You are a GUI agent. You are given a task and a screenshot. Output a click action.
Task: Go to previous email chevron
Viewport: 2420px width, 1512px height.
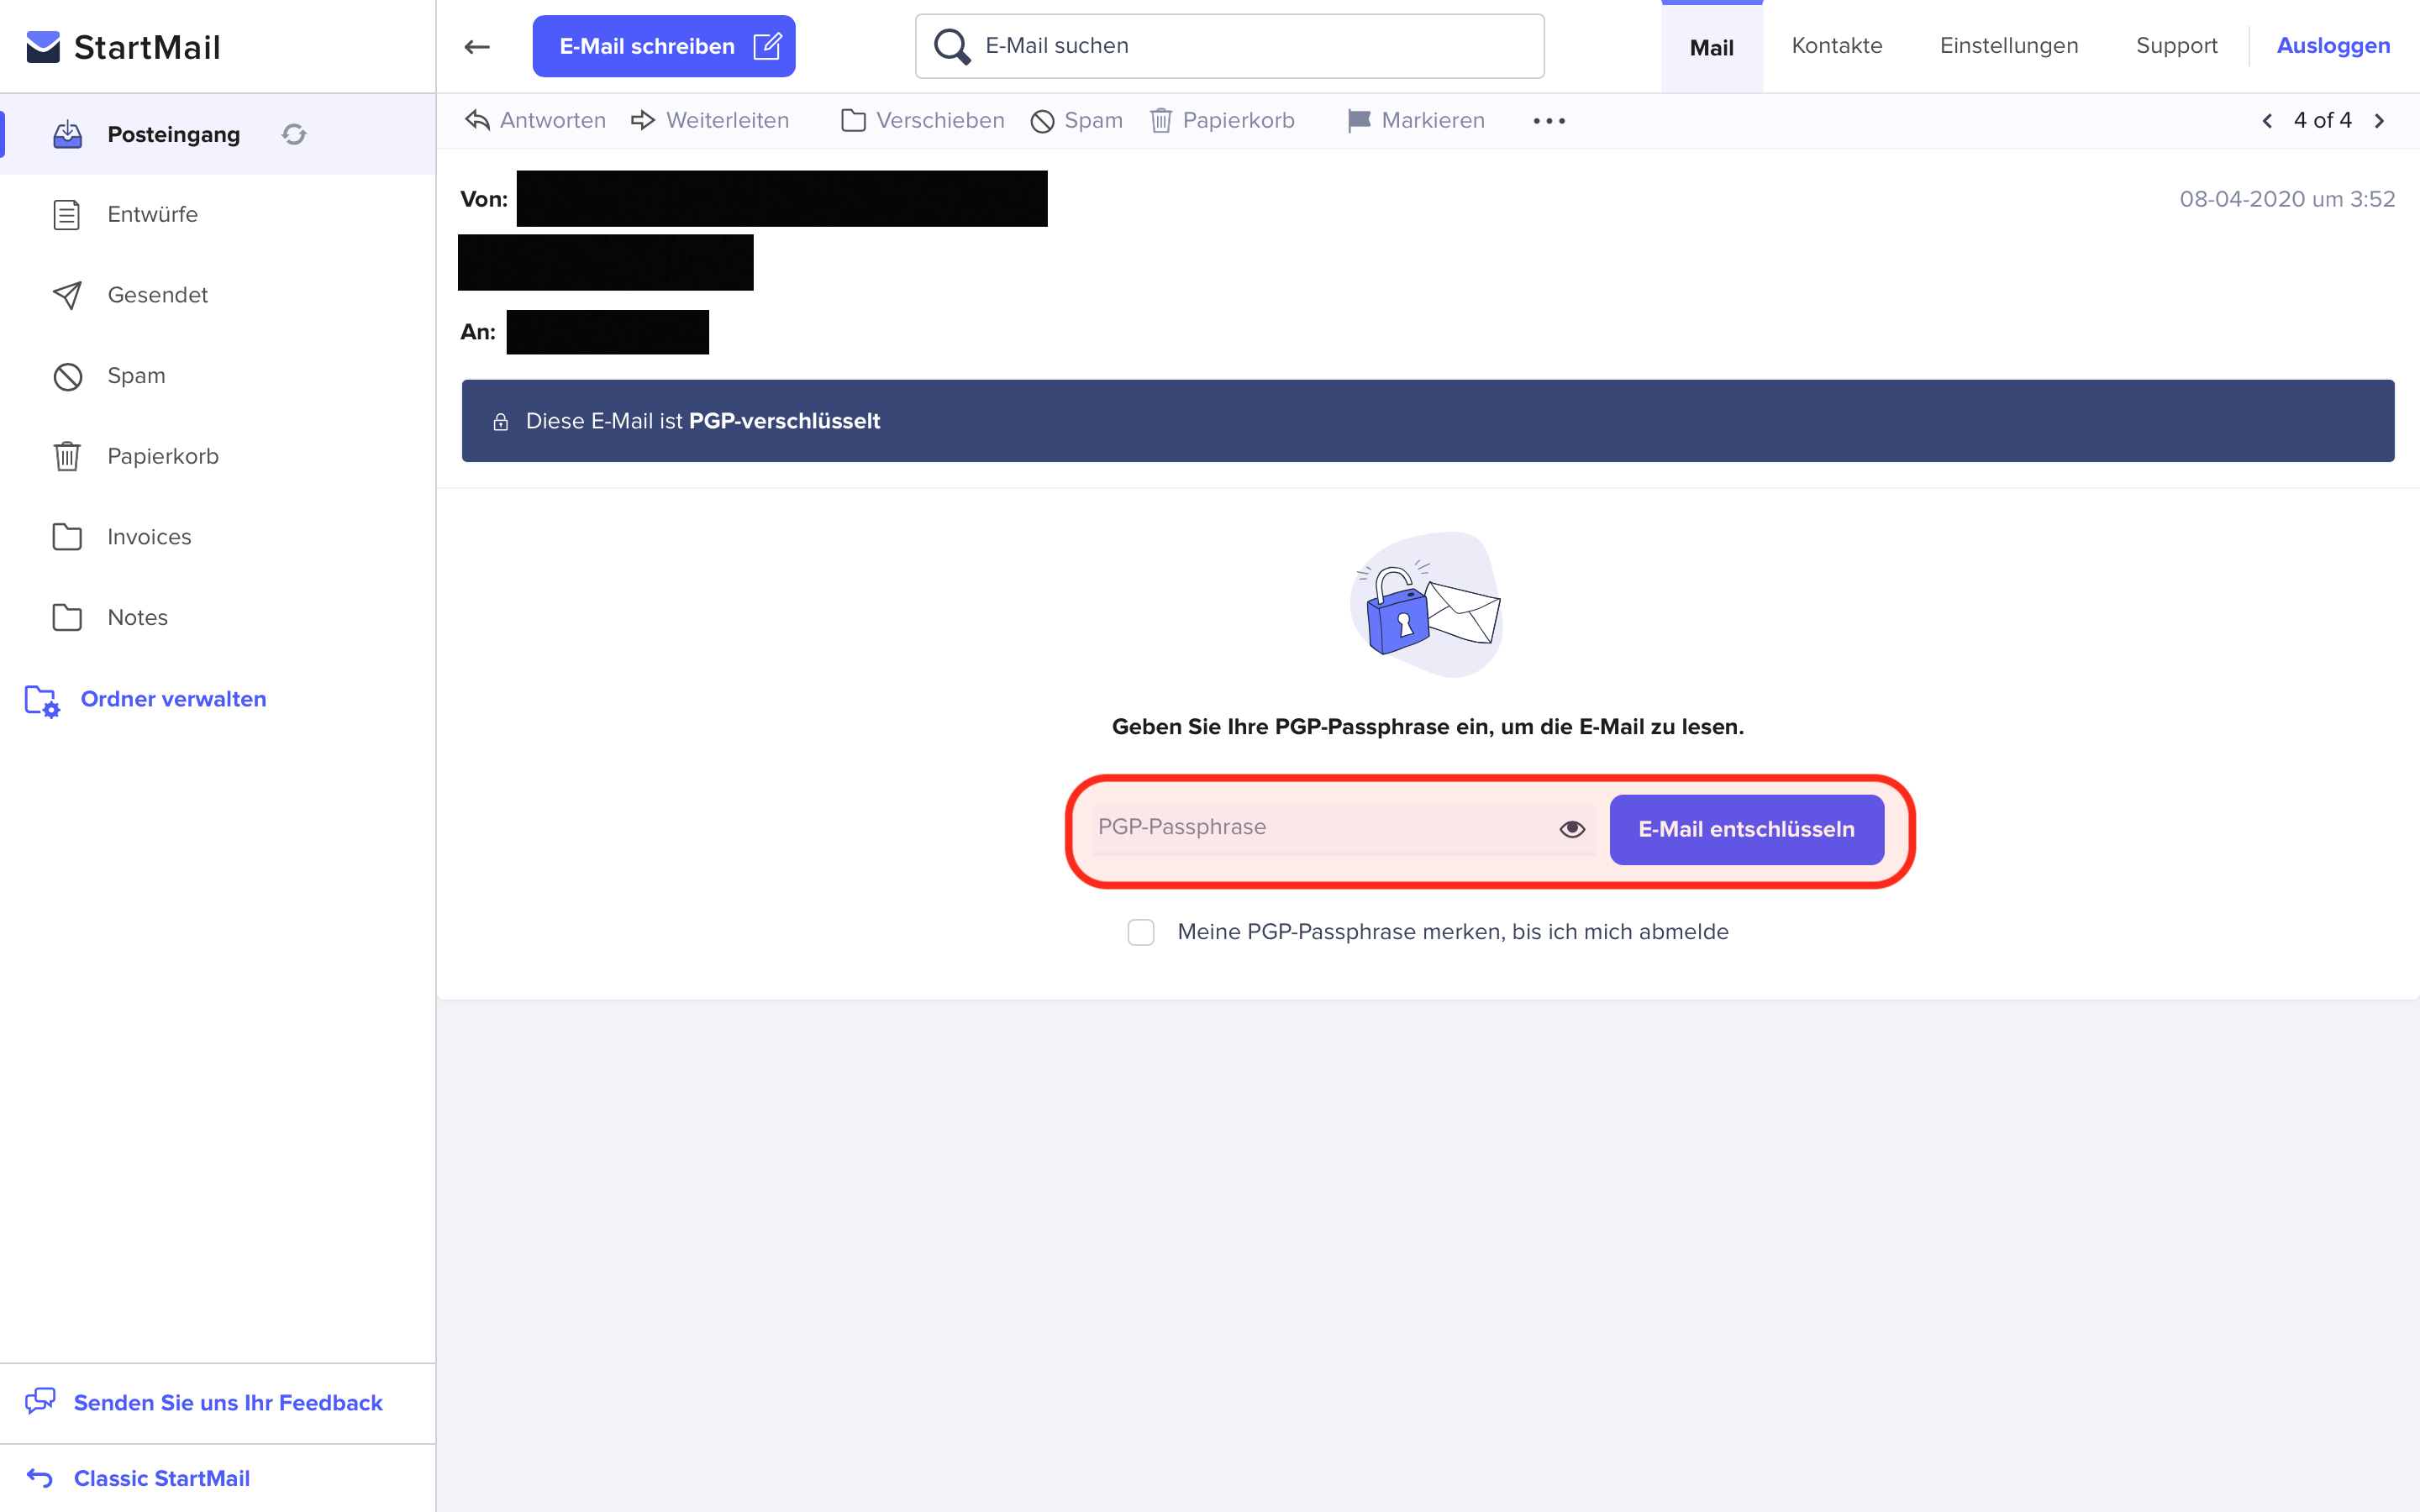point(2267,120)
